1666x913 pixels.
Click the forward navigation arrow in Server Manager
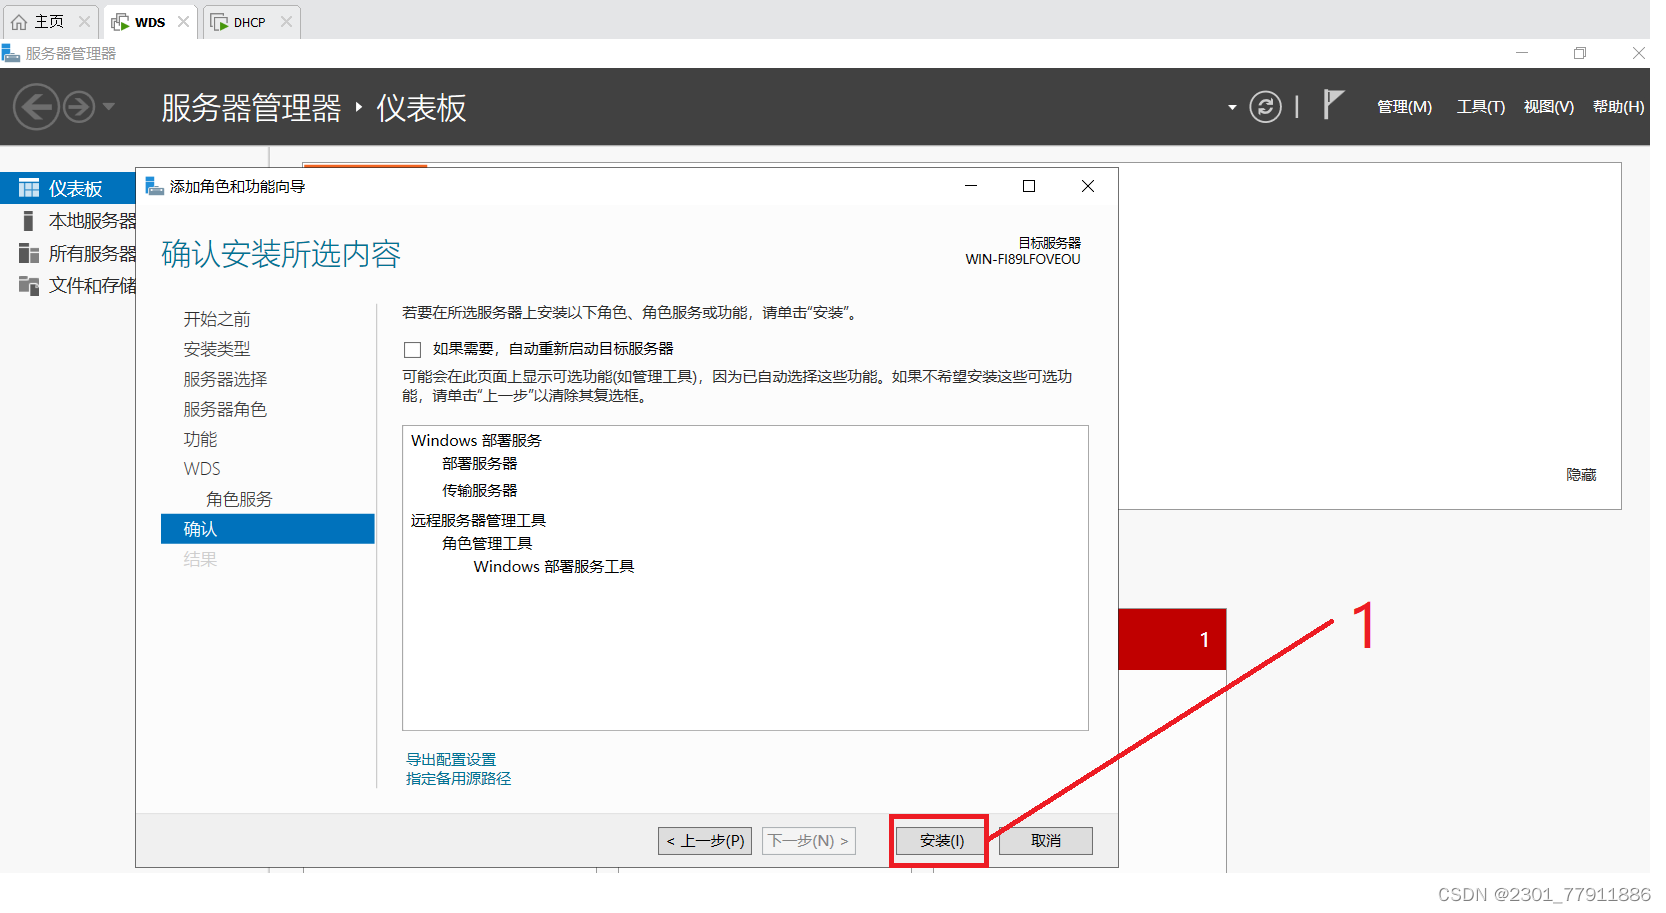[79, 106]
